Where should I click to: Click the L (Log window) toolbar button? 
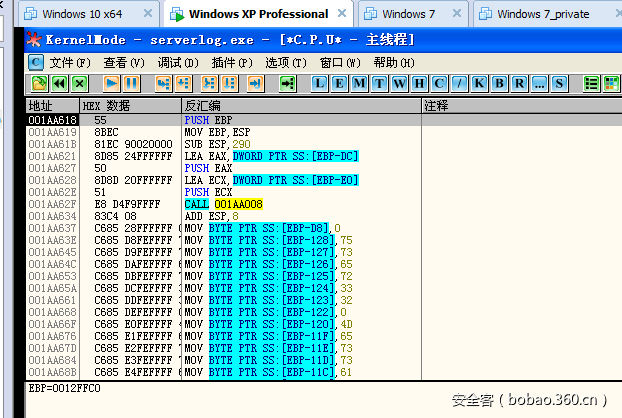320,83
